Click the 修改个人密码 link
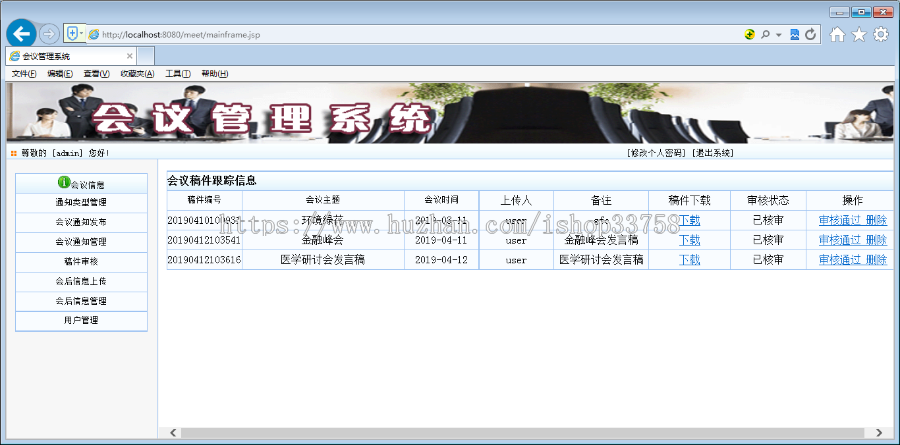900x445 pixels. point(657,153)
